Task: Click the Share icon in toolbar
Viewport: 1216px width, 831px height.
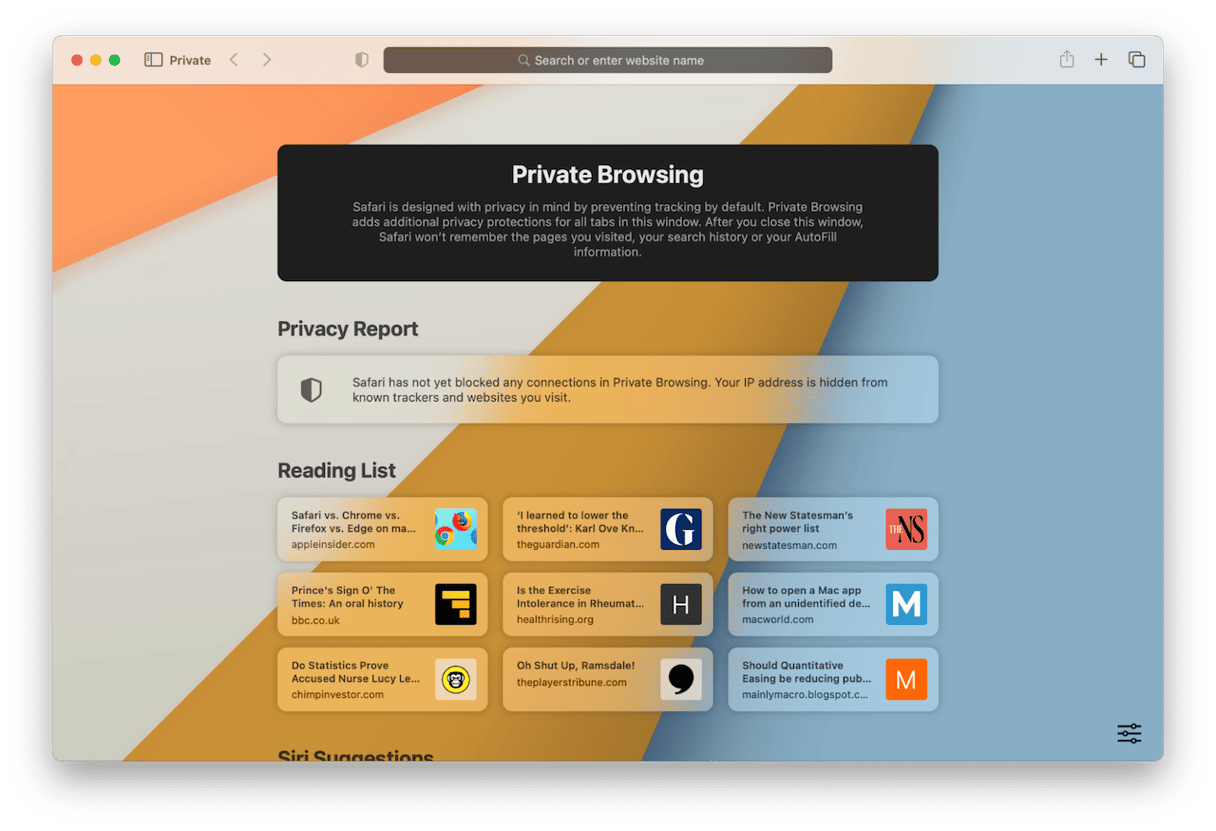Action: tap(1067, 60)
